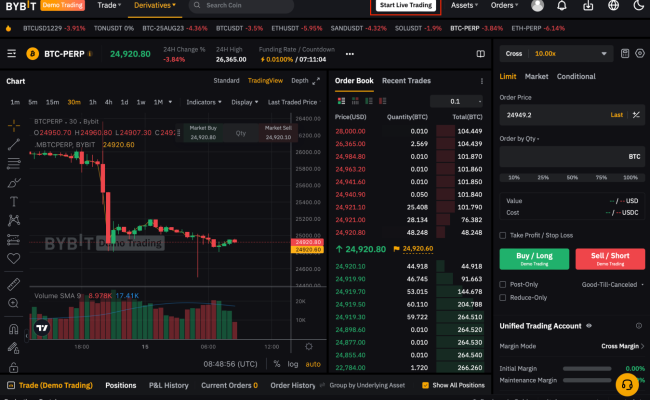The image size is (650, 400).
Task: Check the Post-Only option
Action: tap(503, 284)
